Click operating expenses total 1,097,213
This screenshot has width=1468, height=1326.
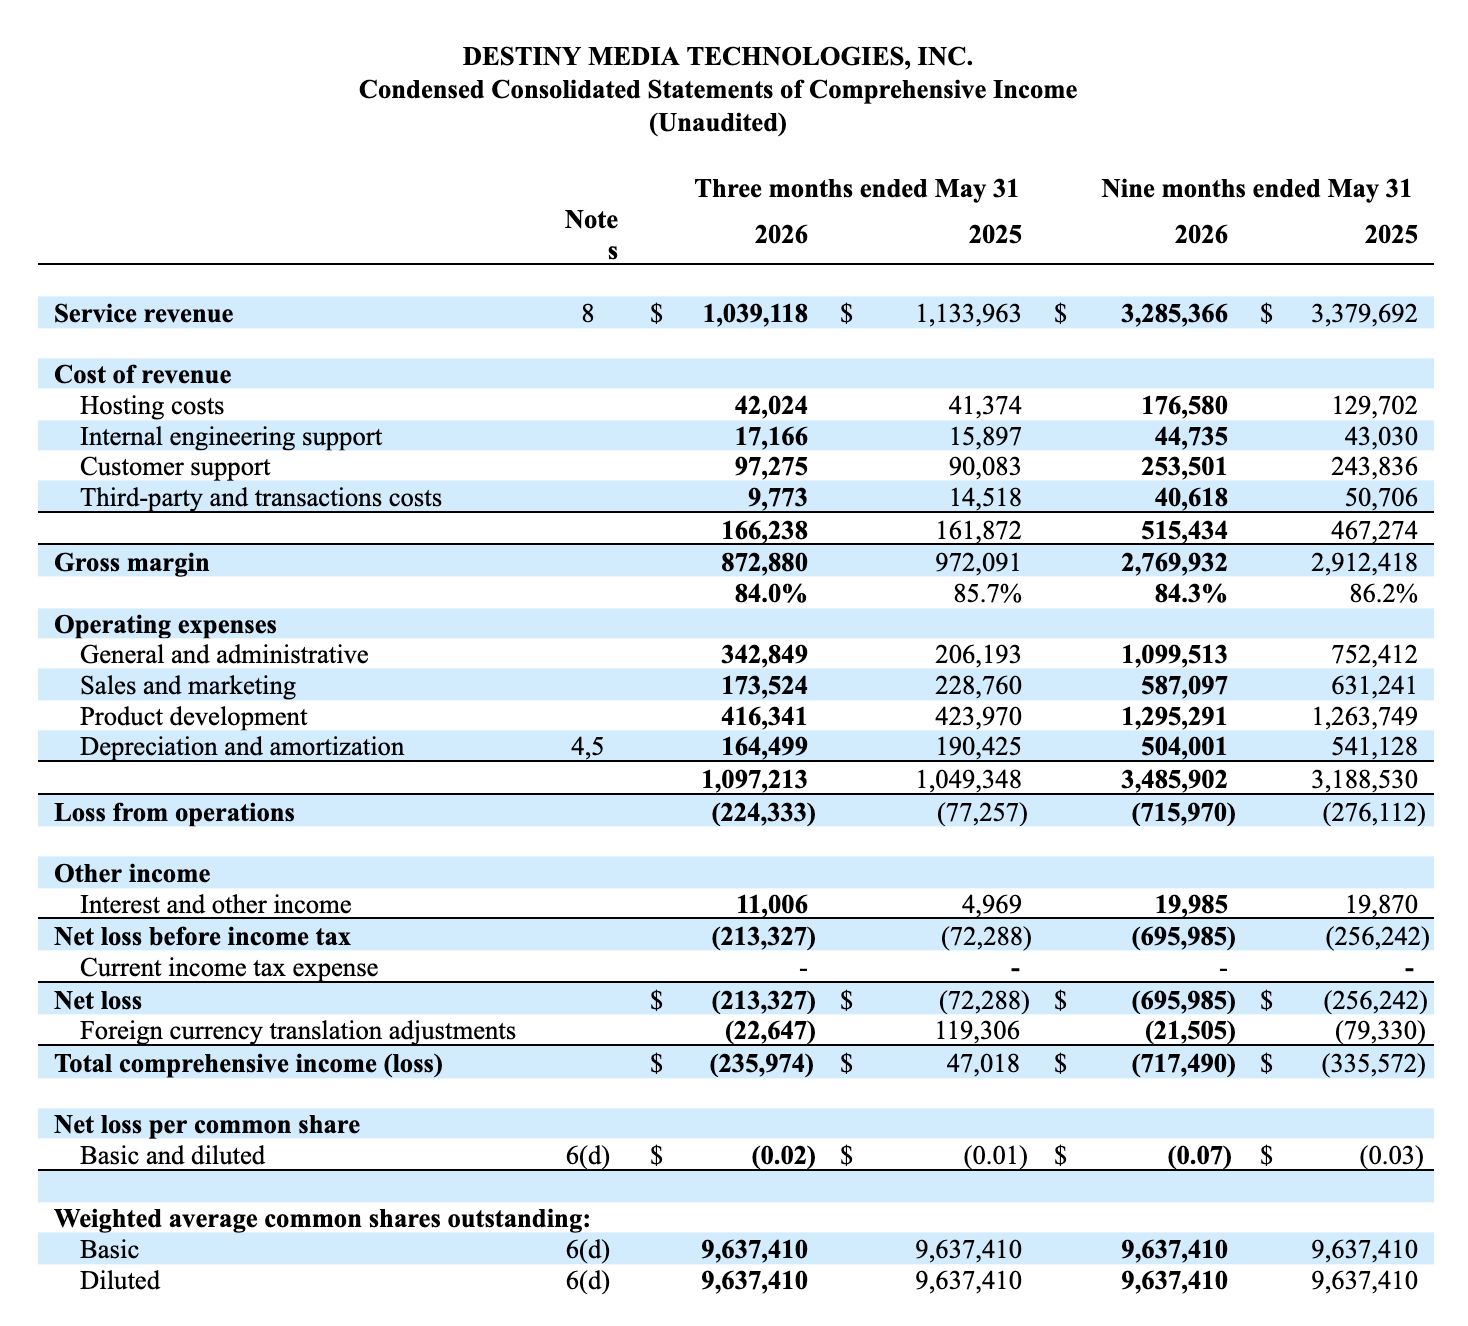tap(755, 780)
